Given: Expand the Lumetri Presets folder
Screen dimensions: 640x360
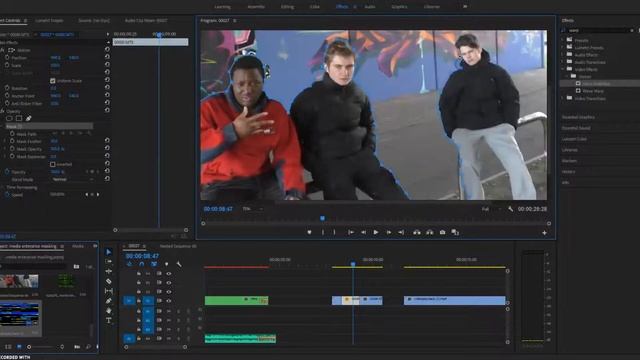Looking at the screenshot, I should 563,47.
